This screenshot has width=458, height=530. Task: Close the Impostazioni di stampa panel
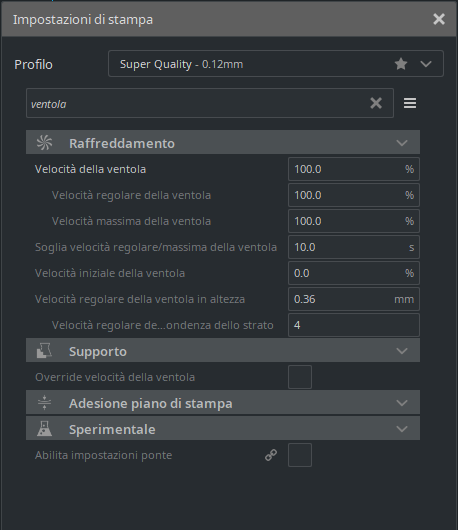(439, 19)
